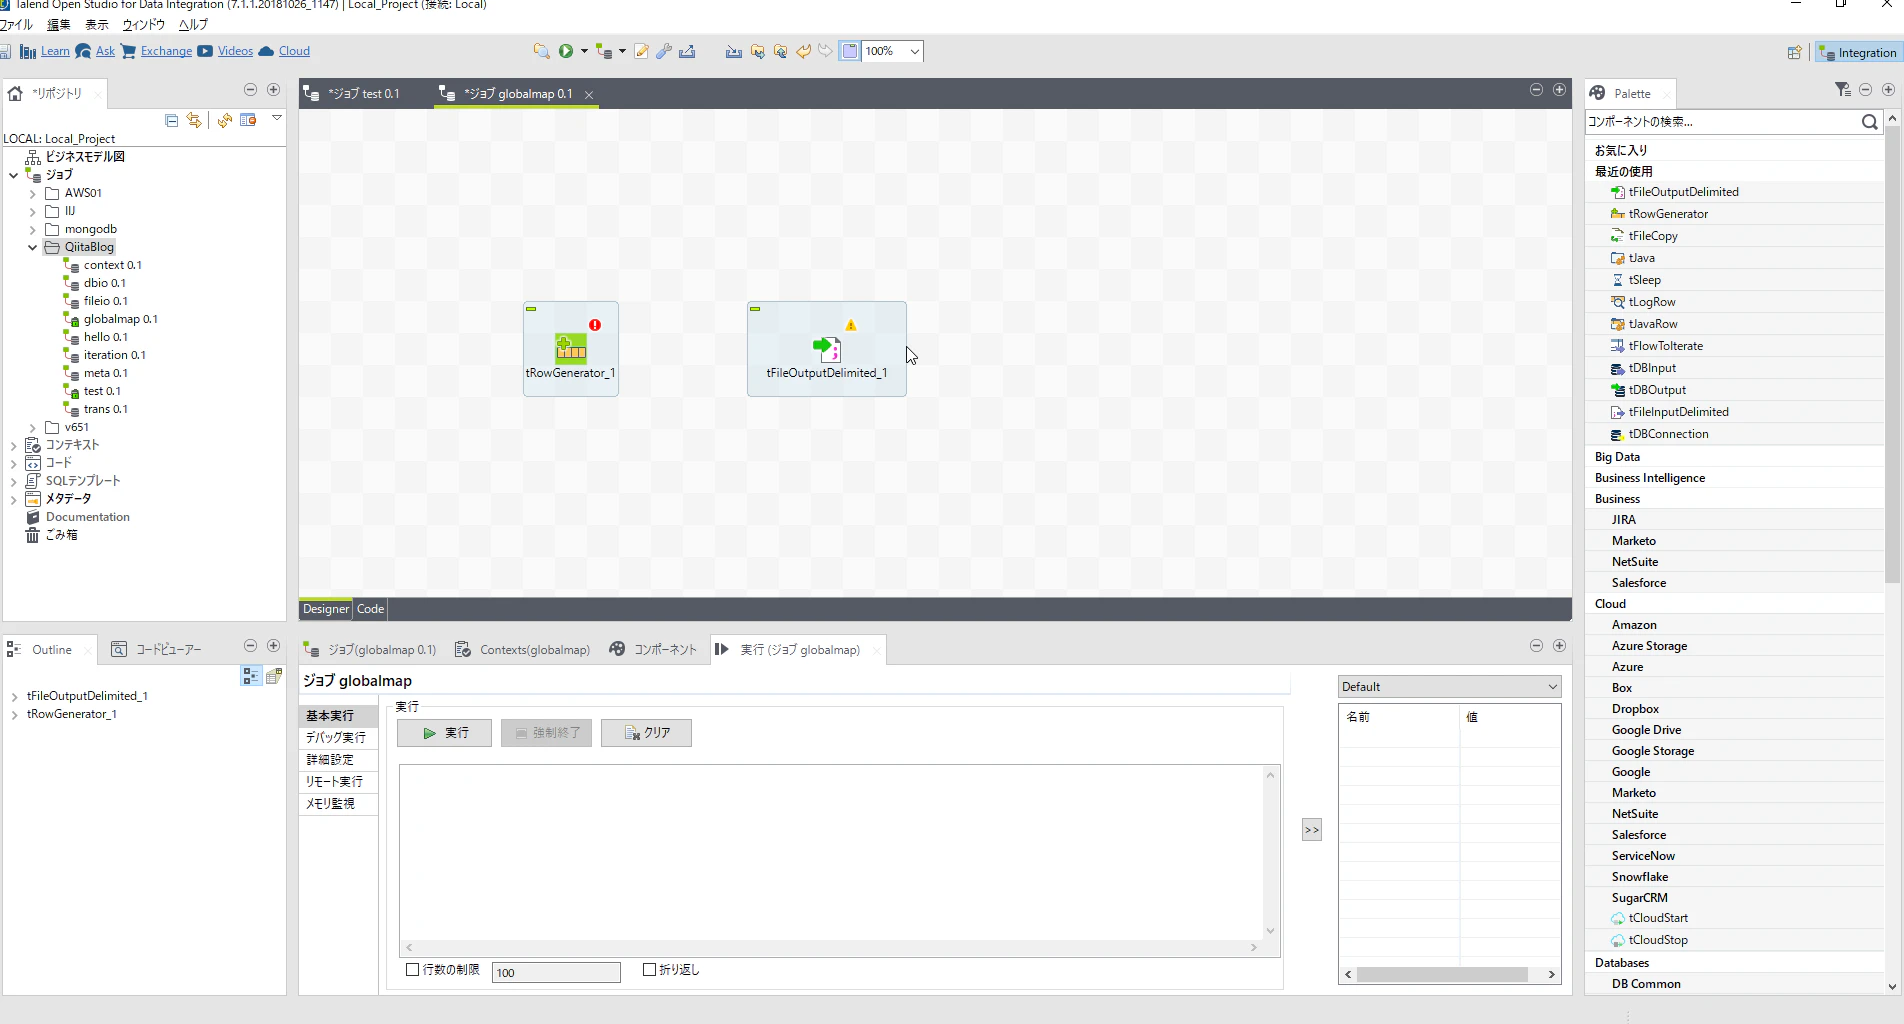1904x1024 pixels.
Task: Click the tLogRow palette component
Action: click(x=1651, y=302)
